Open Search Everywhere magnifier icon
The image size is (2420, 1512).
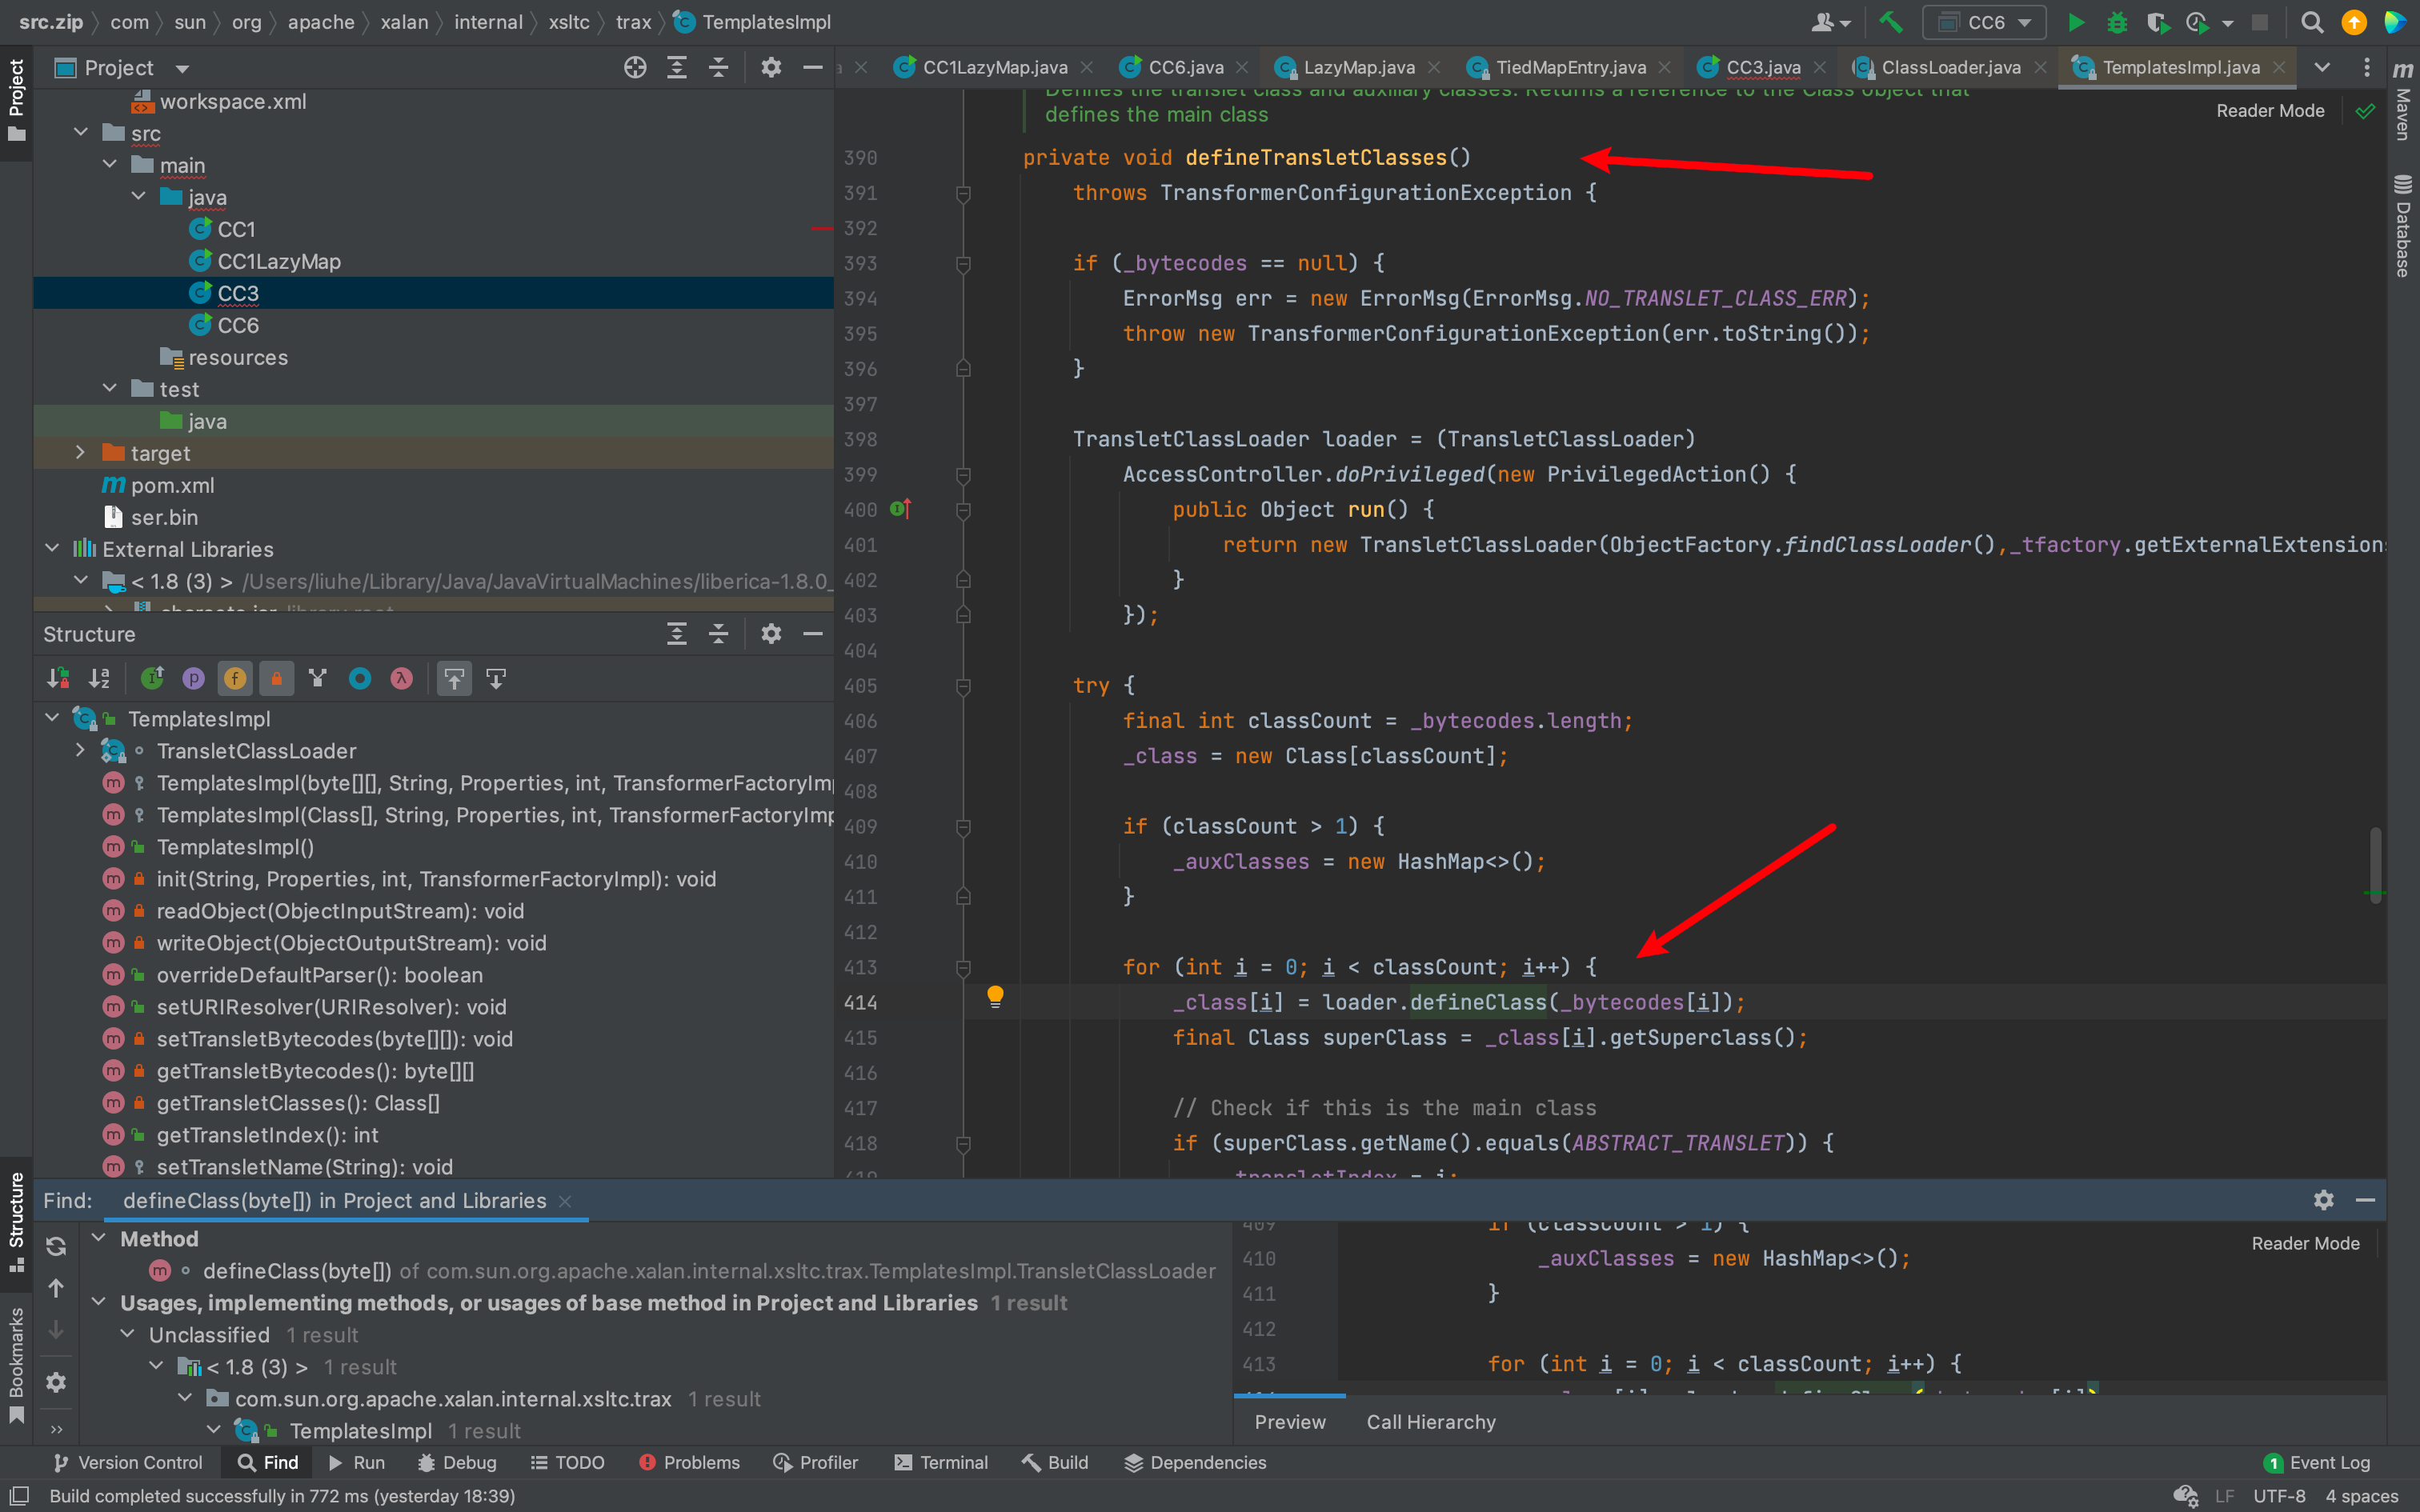[x=2312, y=22]
